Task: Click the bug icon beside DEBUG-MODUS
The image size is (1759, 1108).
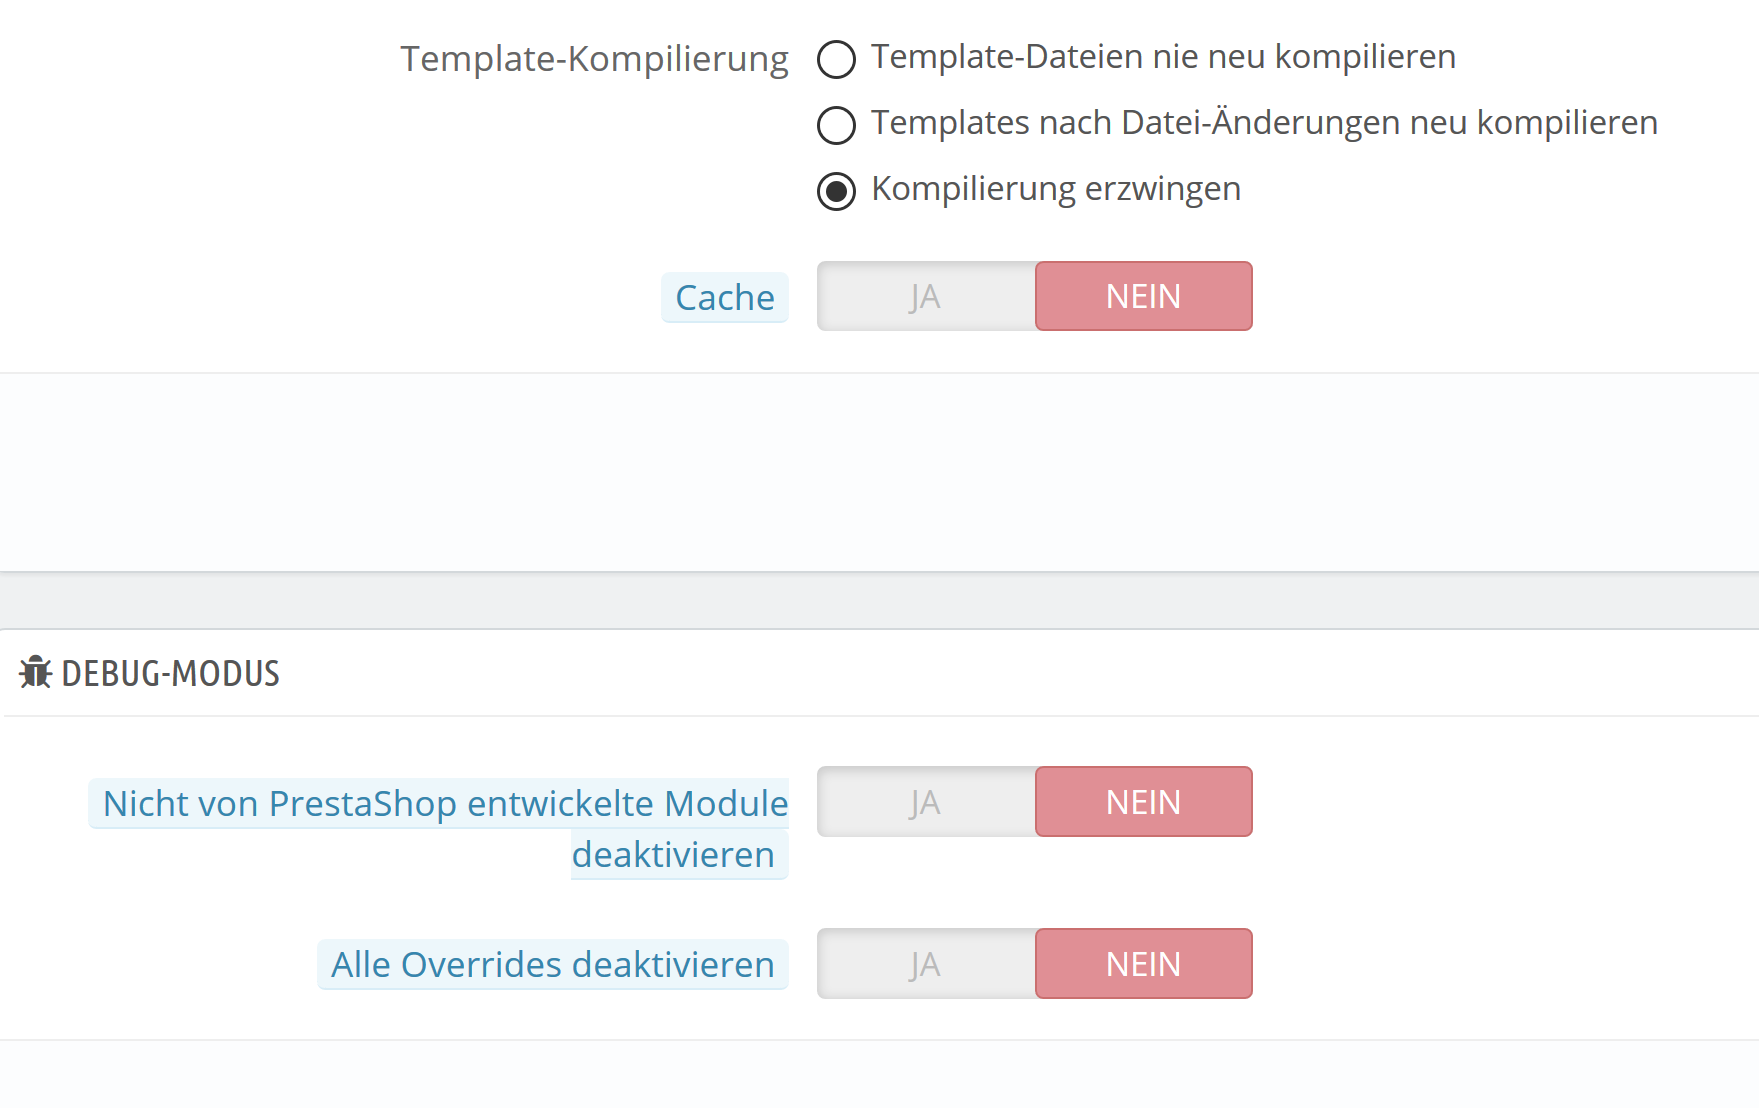Action: coord(36,673)
